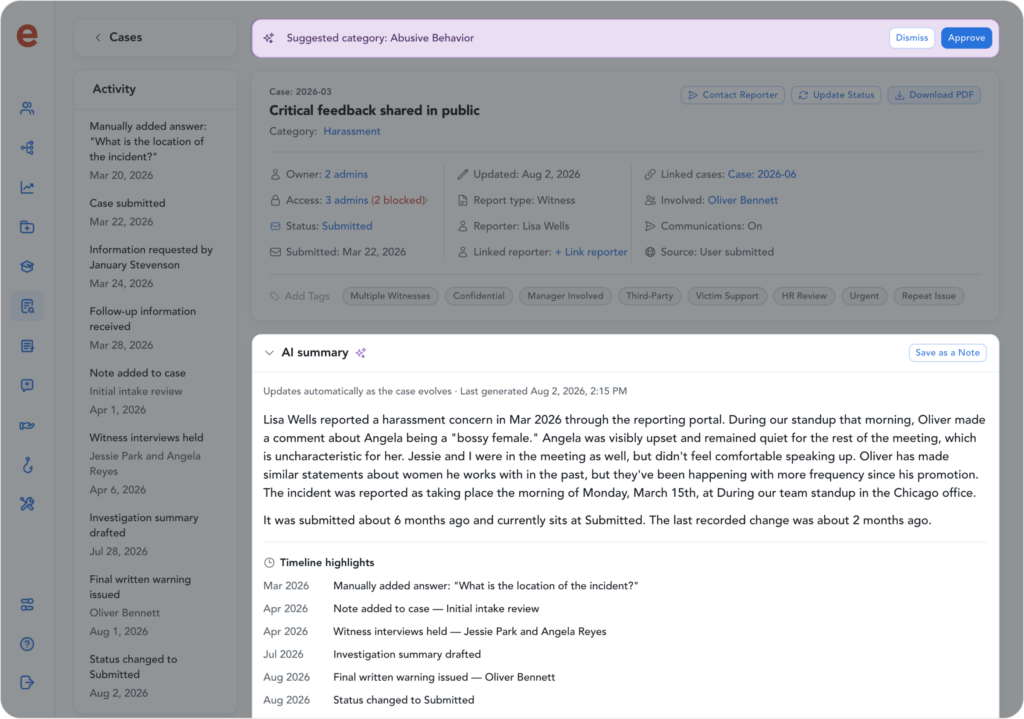Collapse the AI summary section

(269, 353)
